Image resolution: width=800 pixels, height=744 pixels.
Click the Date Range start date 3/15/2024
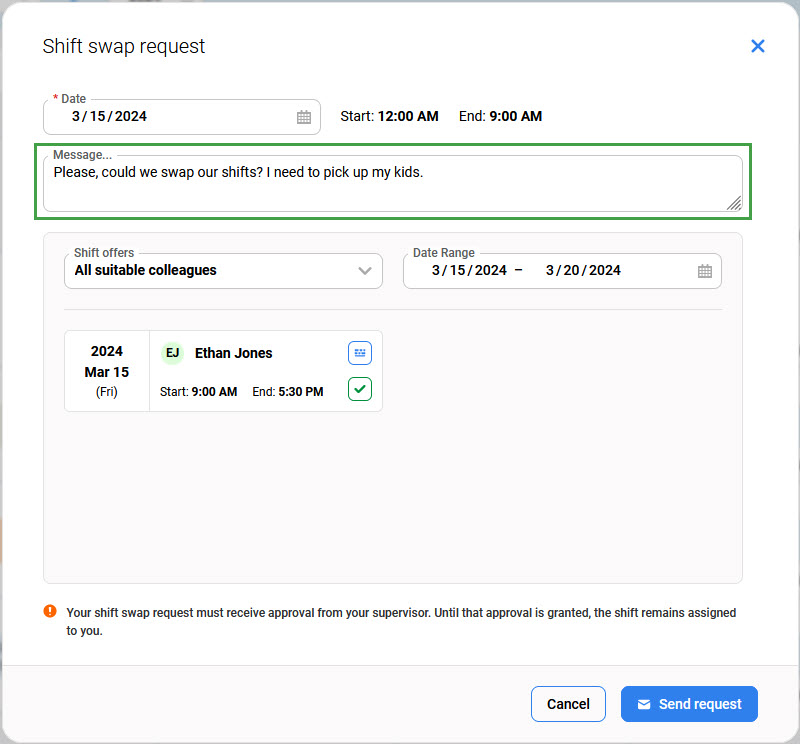[x=469, y=270]
